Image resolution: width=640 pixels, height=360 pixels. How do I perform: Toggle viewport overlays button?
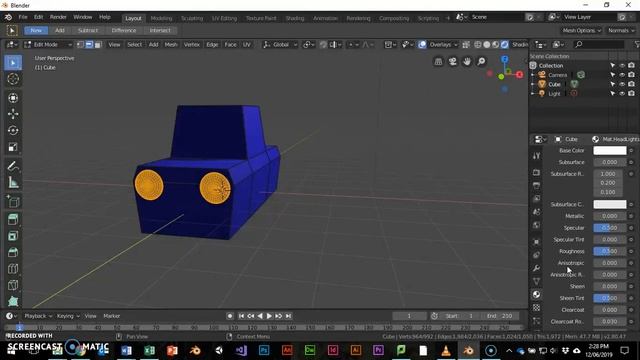(x=422, y=44)
